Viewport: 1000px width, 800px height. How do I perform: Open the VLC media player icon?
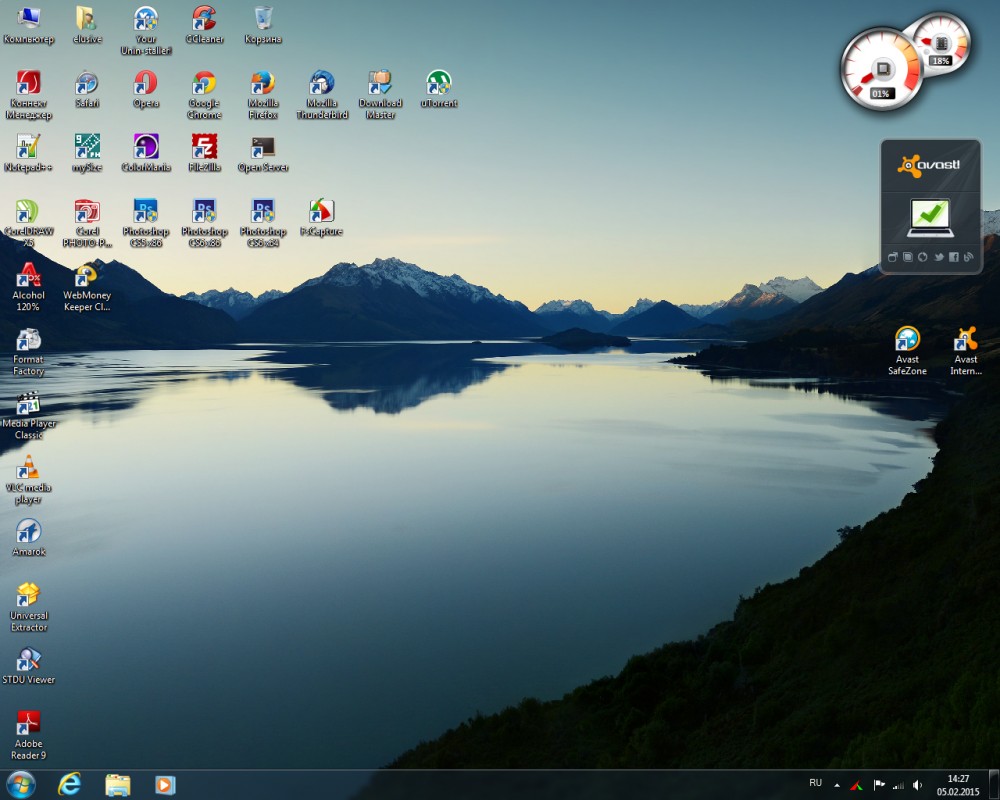coord(28,469)
